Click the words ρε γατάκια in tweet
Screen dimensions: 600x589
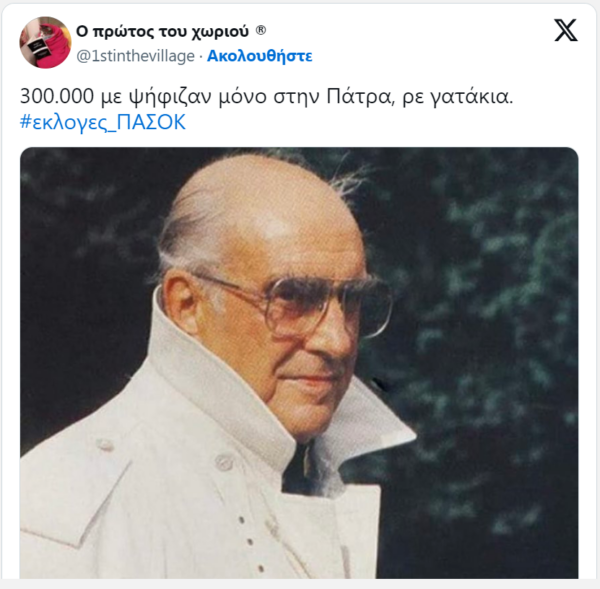coord(458,97)
